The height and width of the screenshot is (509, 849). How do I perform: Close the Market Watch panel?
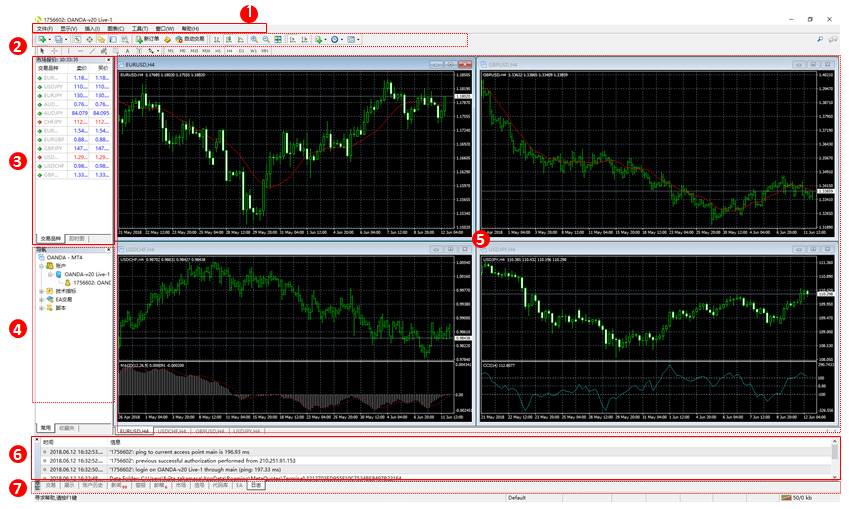[x=109, y=60]
